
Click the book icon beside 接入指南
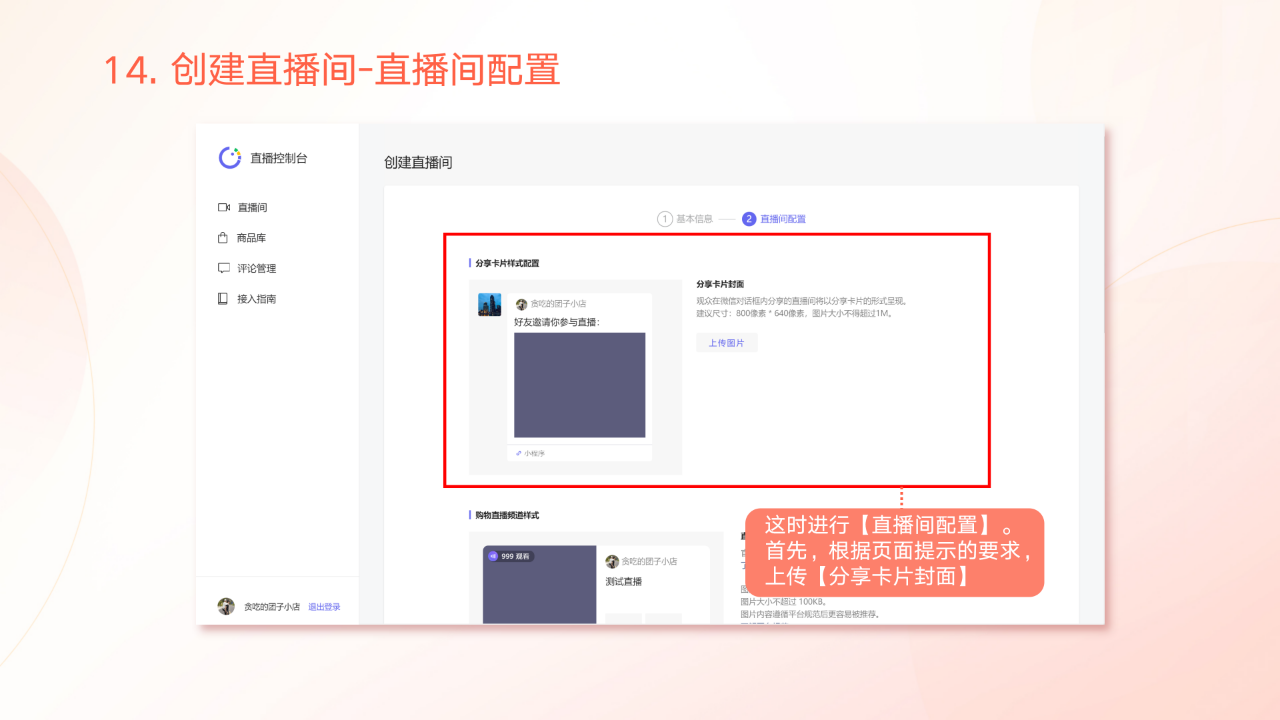point(223,298)
